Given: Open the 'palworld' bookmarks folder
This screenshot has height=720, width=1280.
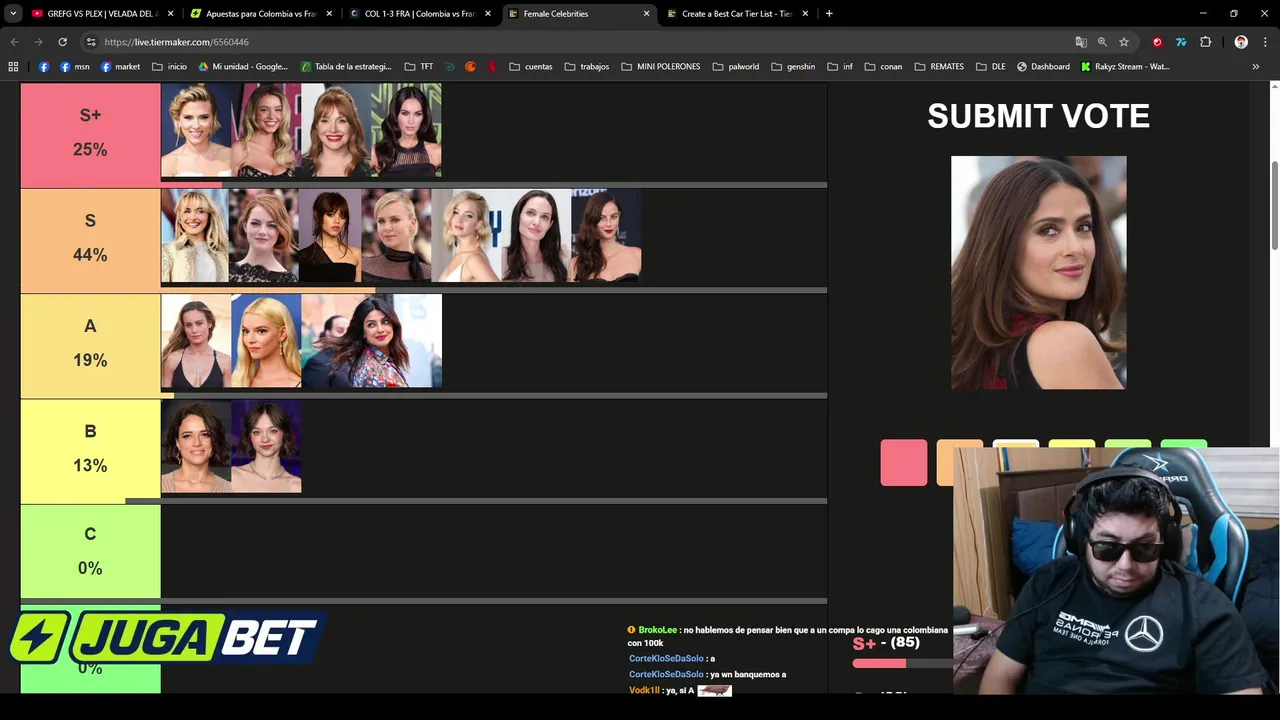Looking at the screenshot, I should pyautogui.click(x=736, y=67).
